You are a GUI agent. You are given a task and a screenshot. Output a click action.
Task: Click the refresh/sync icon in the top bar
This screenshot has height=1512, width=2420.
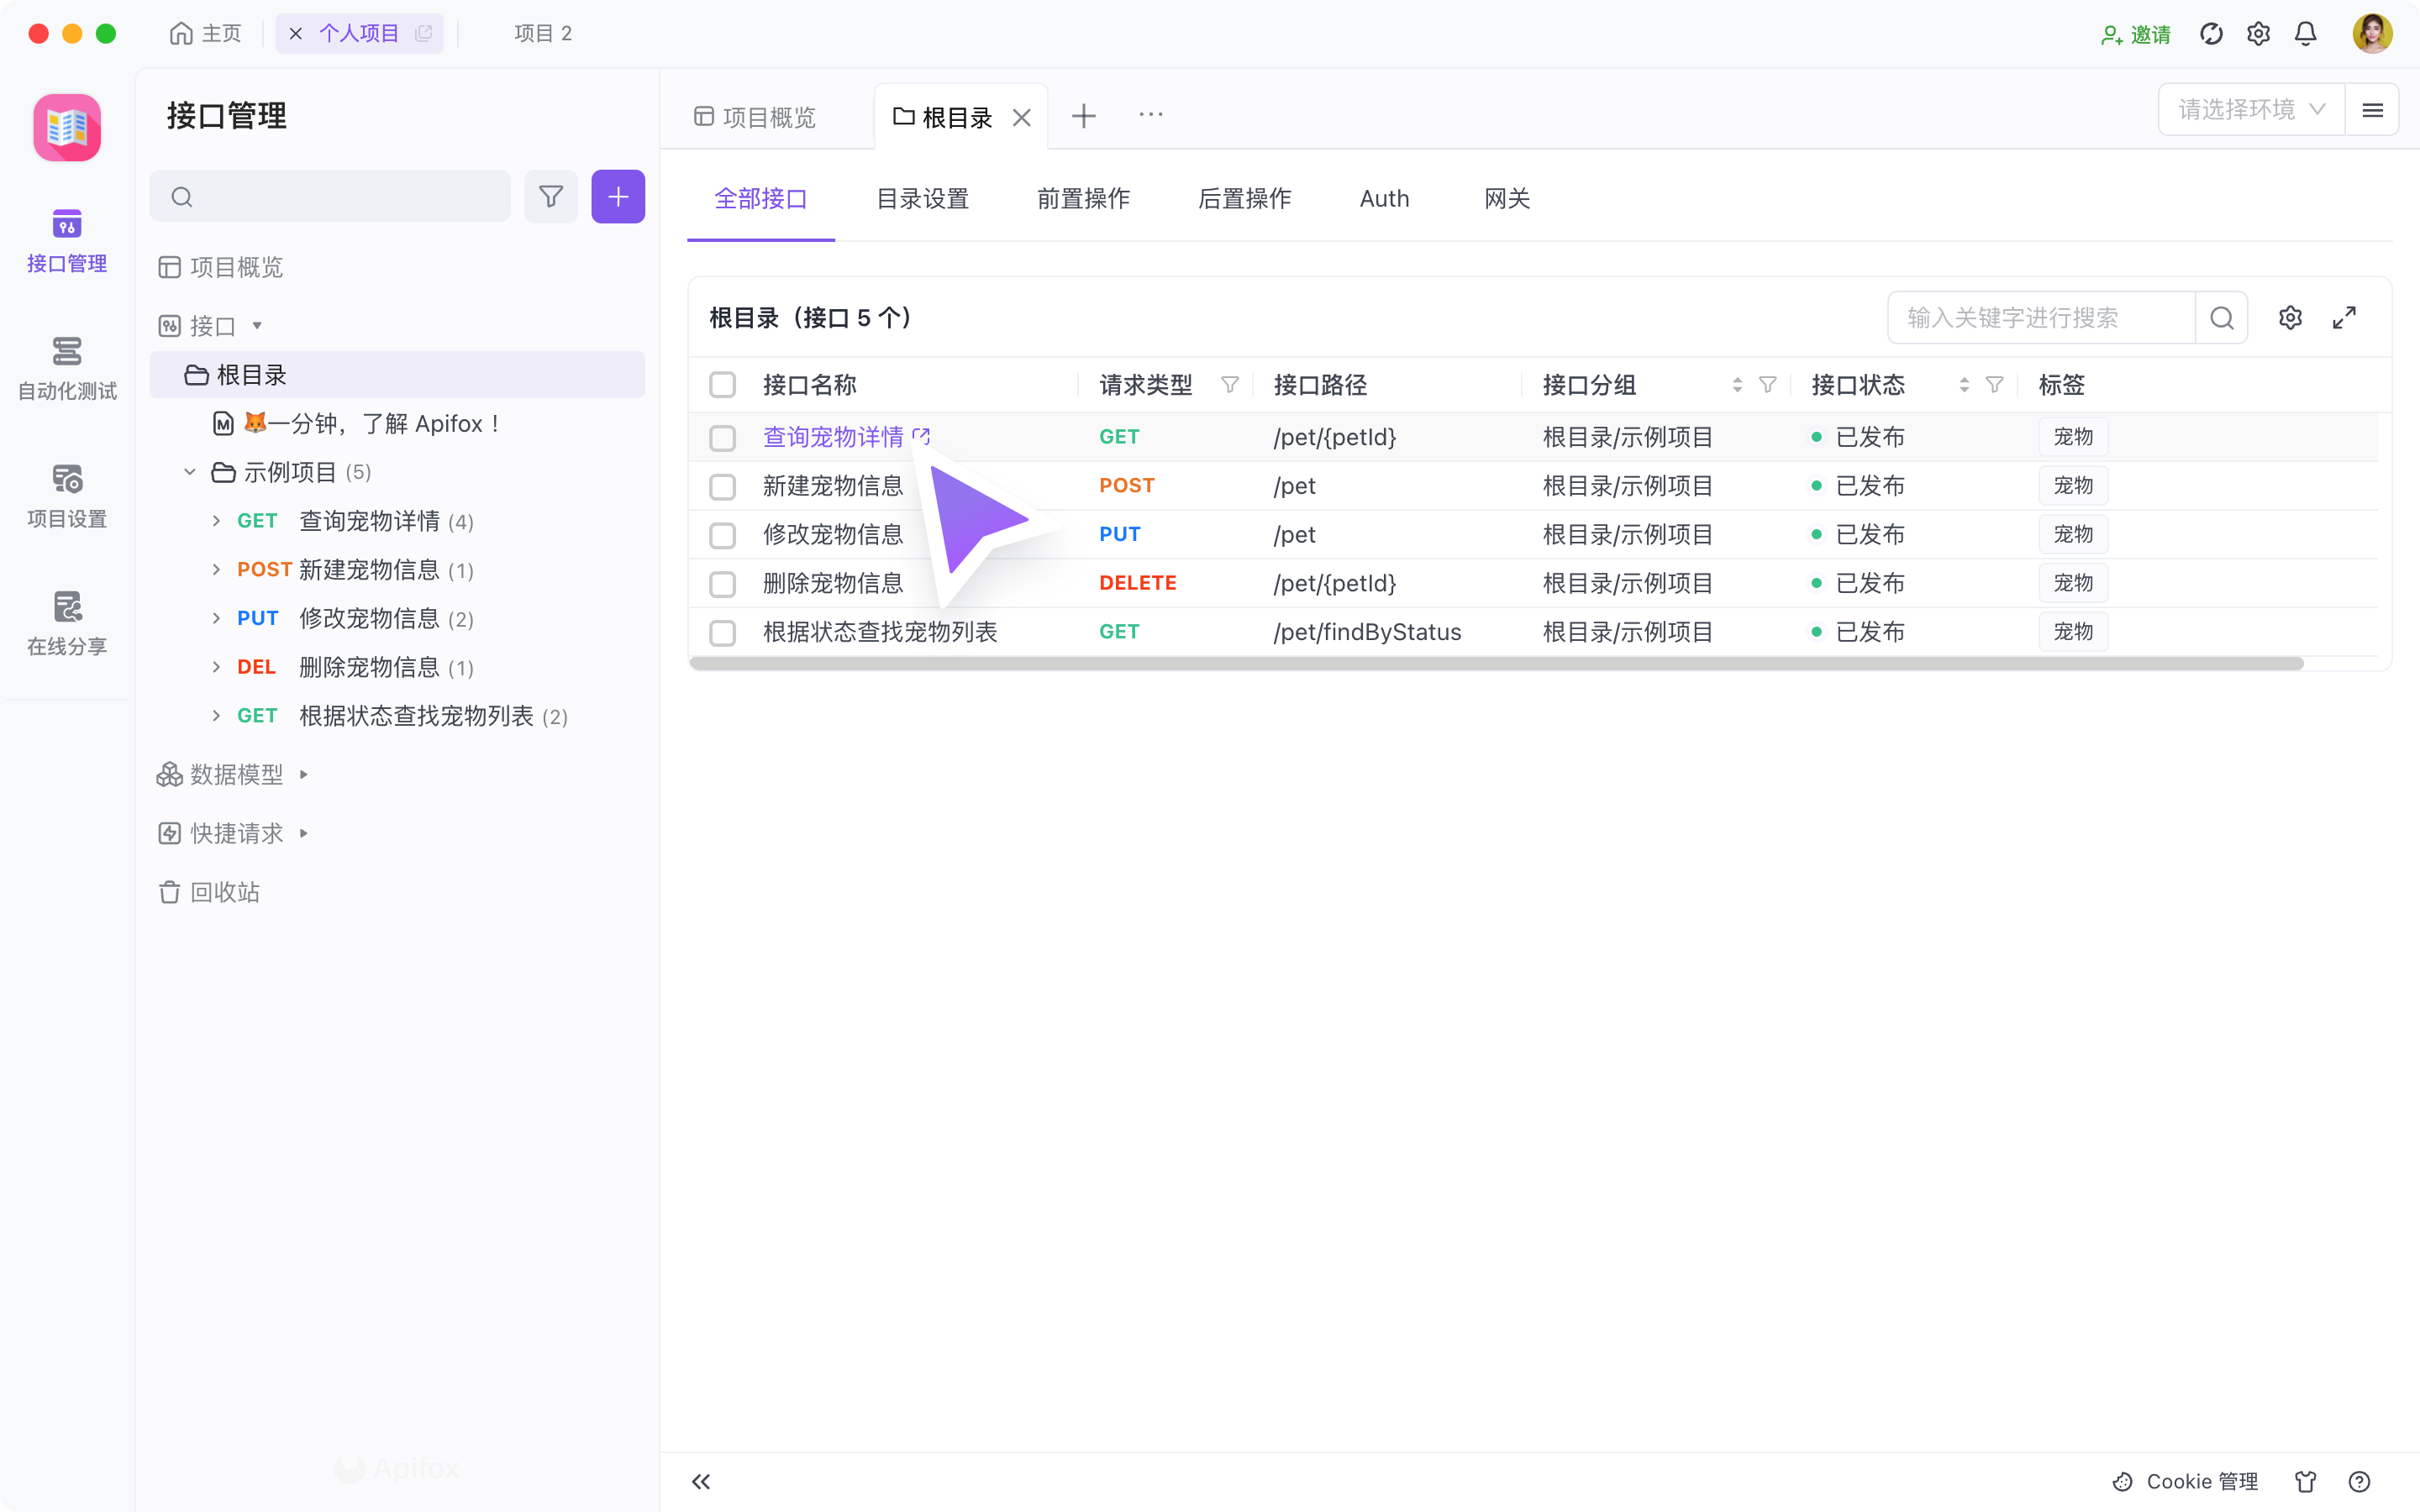point(2211,33)
